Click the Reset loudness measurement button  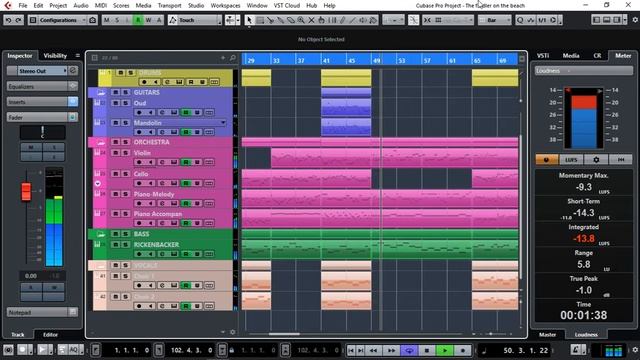click(621, 160)
